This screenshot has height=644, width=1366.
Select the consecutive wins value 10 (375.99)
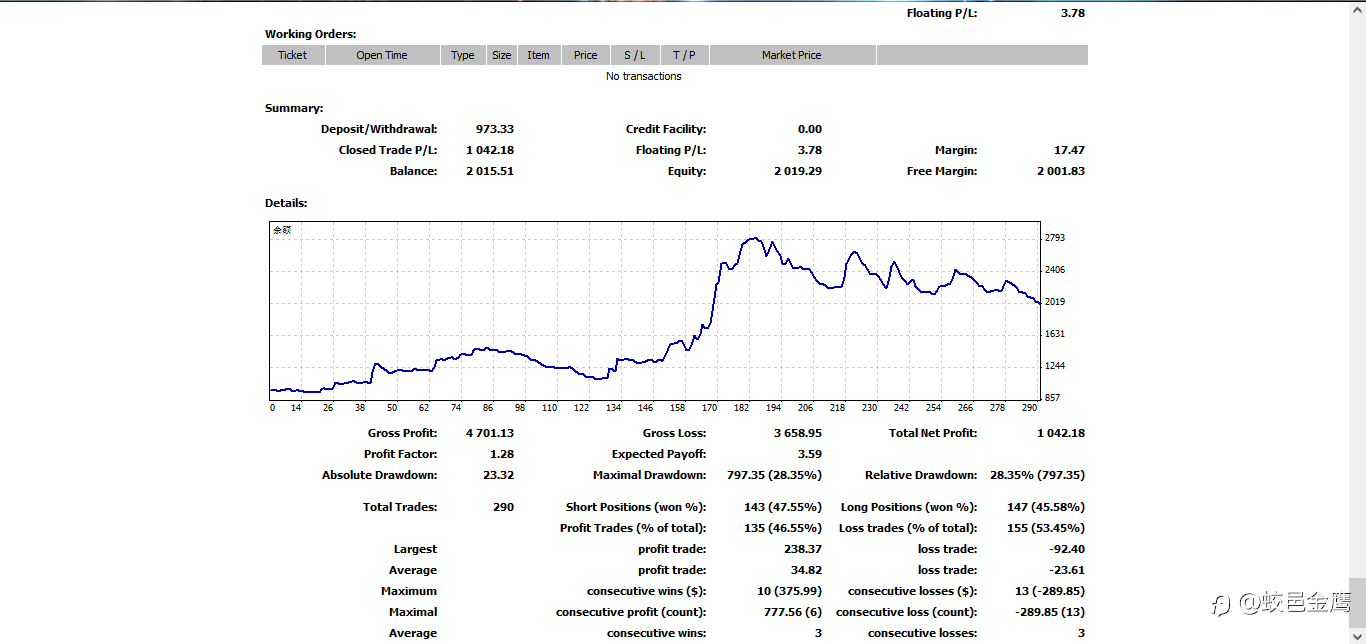[789, 591]
